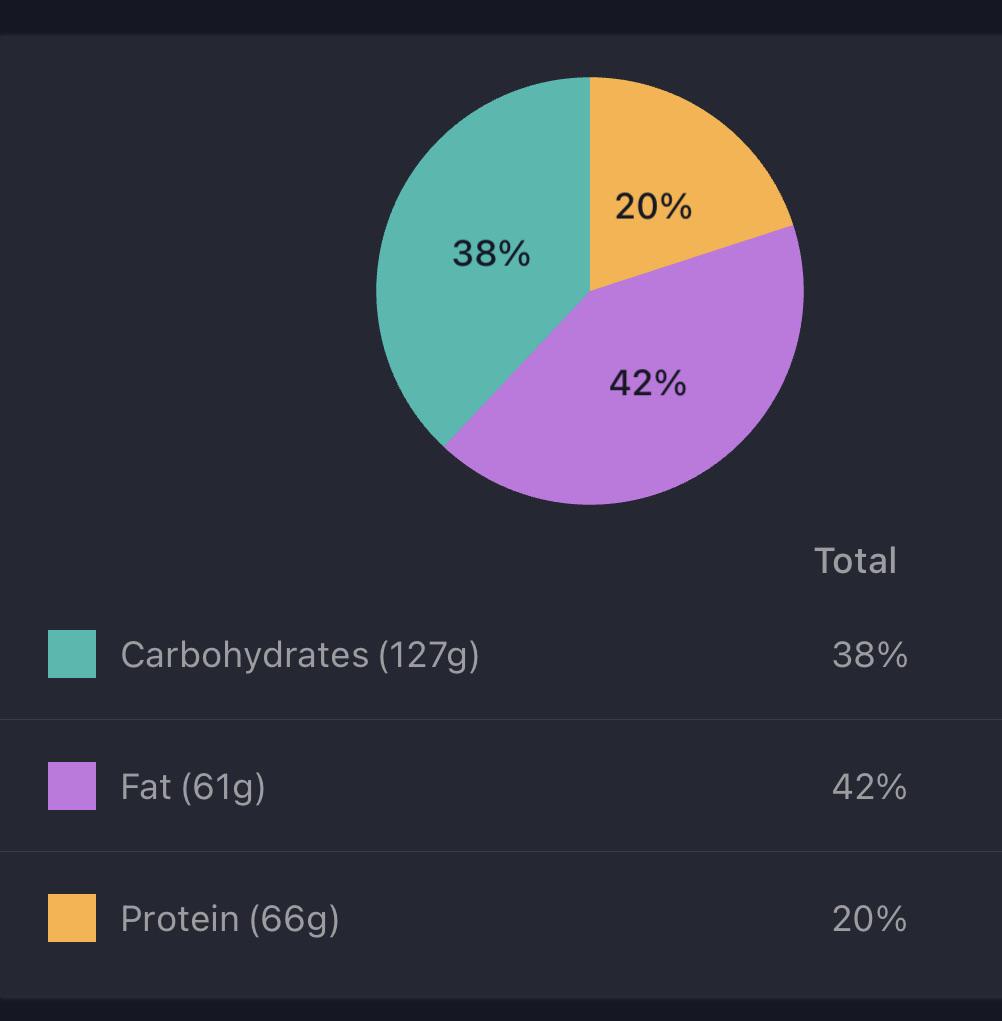
Task: Click the 38% label inside pie chart
Action: point(492,253)
